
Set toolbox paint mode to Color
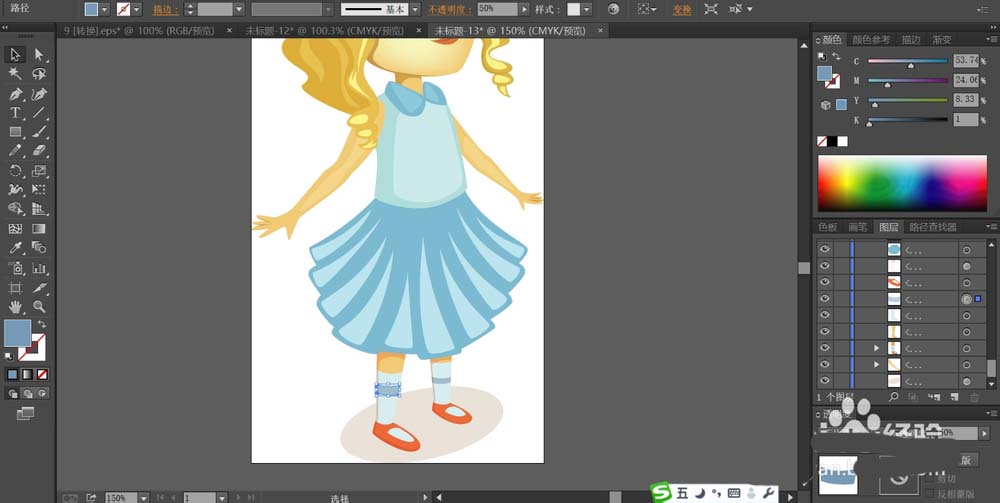coord(13,374)
